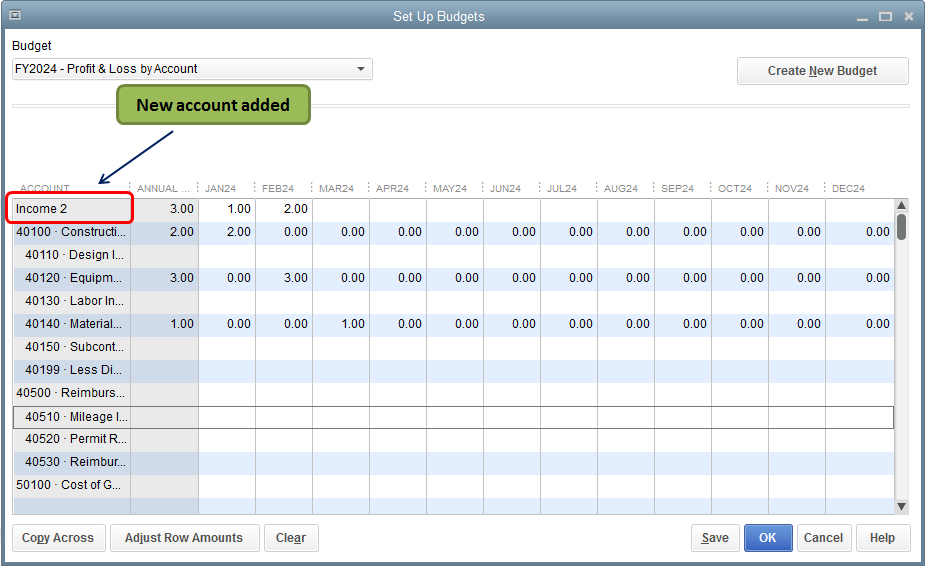Click the JUN24 column header
Screen dimensions: 925x566
(x=506, y=188)
